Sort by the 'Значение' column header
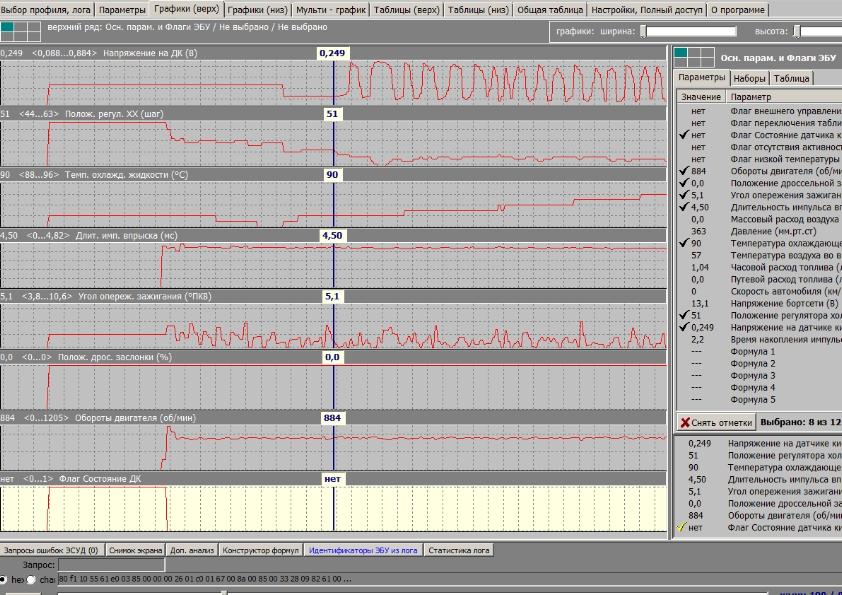Viewport: 842px width, 595px height. (701, 97)
